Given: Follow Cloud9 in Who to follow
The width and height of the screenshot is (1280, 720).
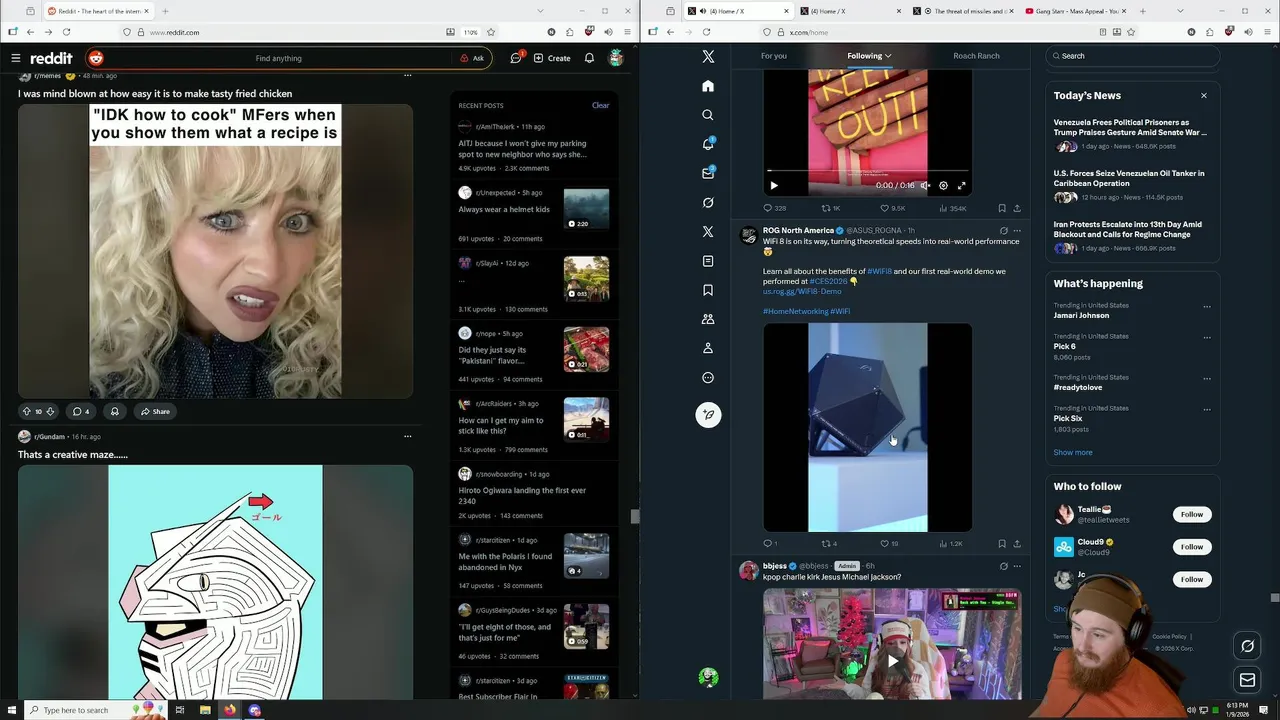Looking at the screenshot, I should pos(1192,547).
